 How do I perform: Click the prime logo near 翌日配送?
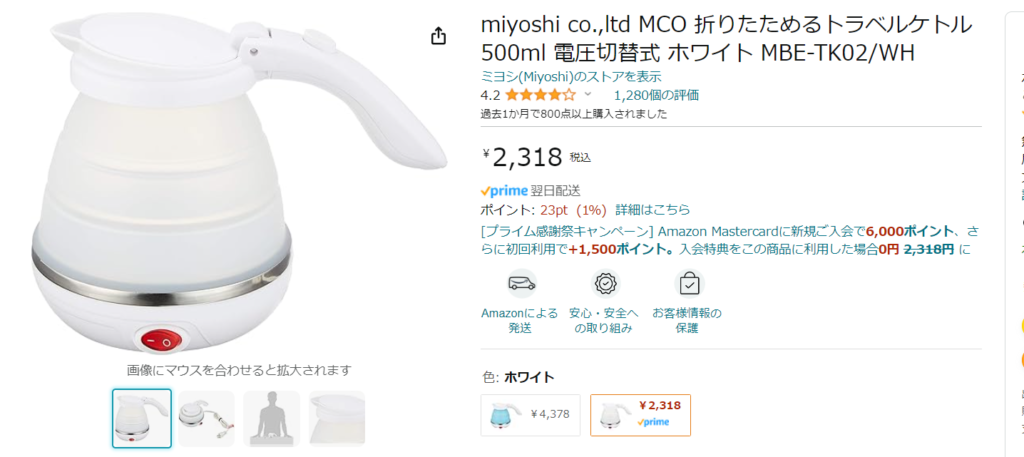tap(504, 191)
